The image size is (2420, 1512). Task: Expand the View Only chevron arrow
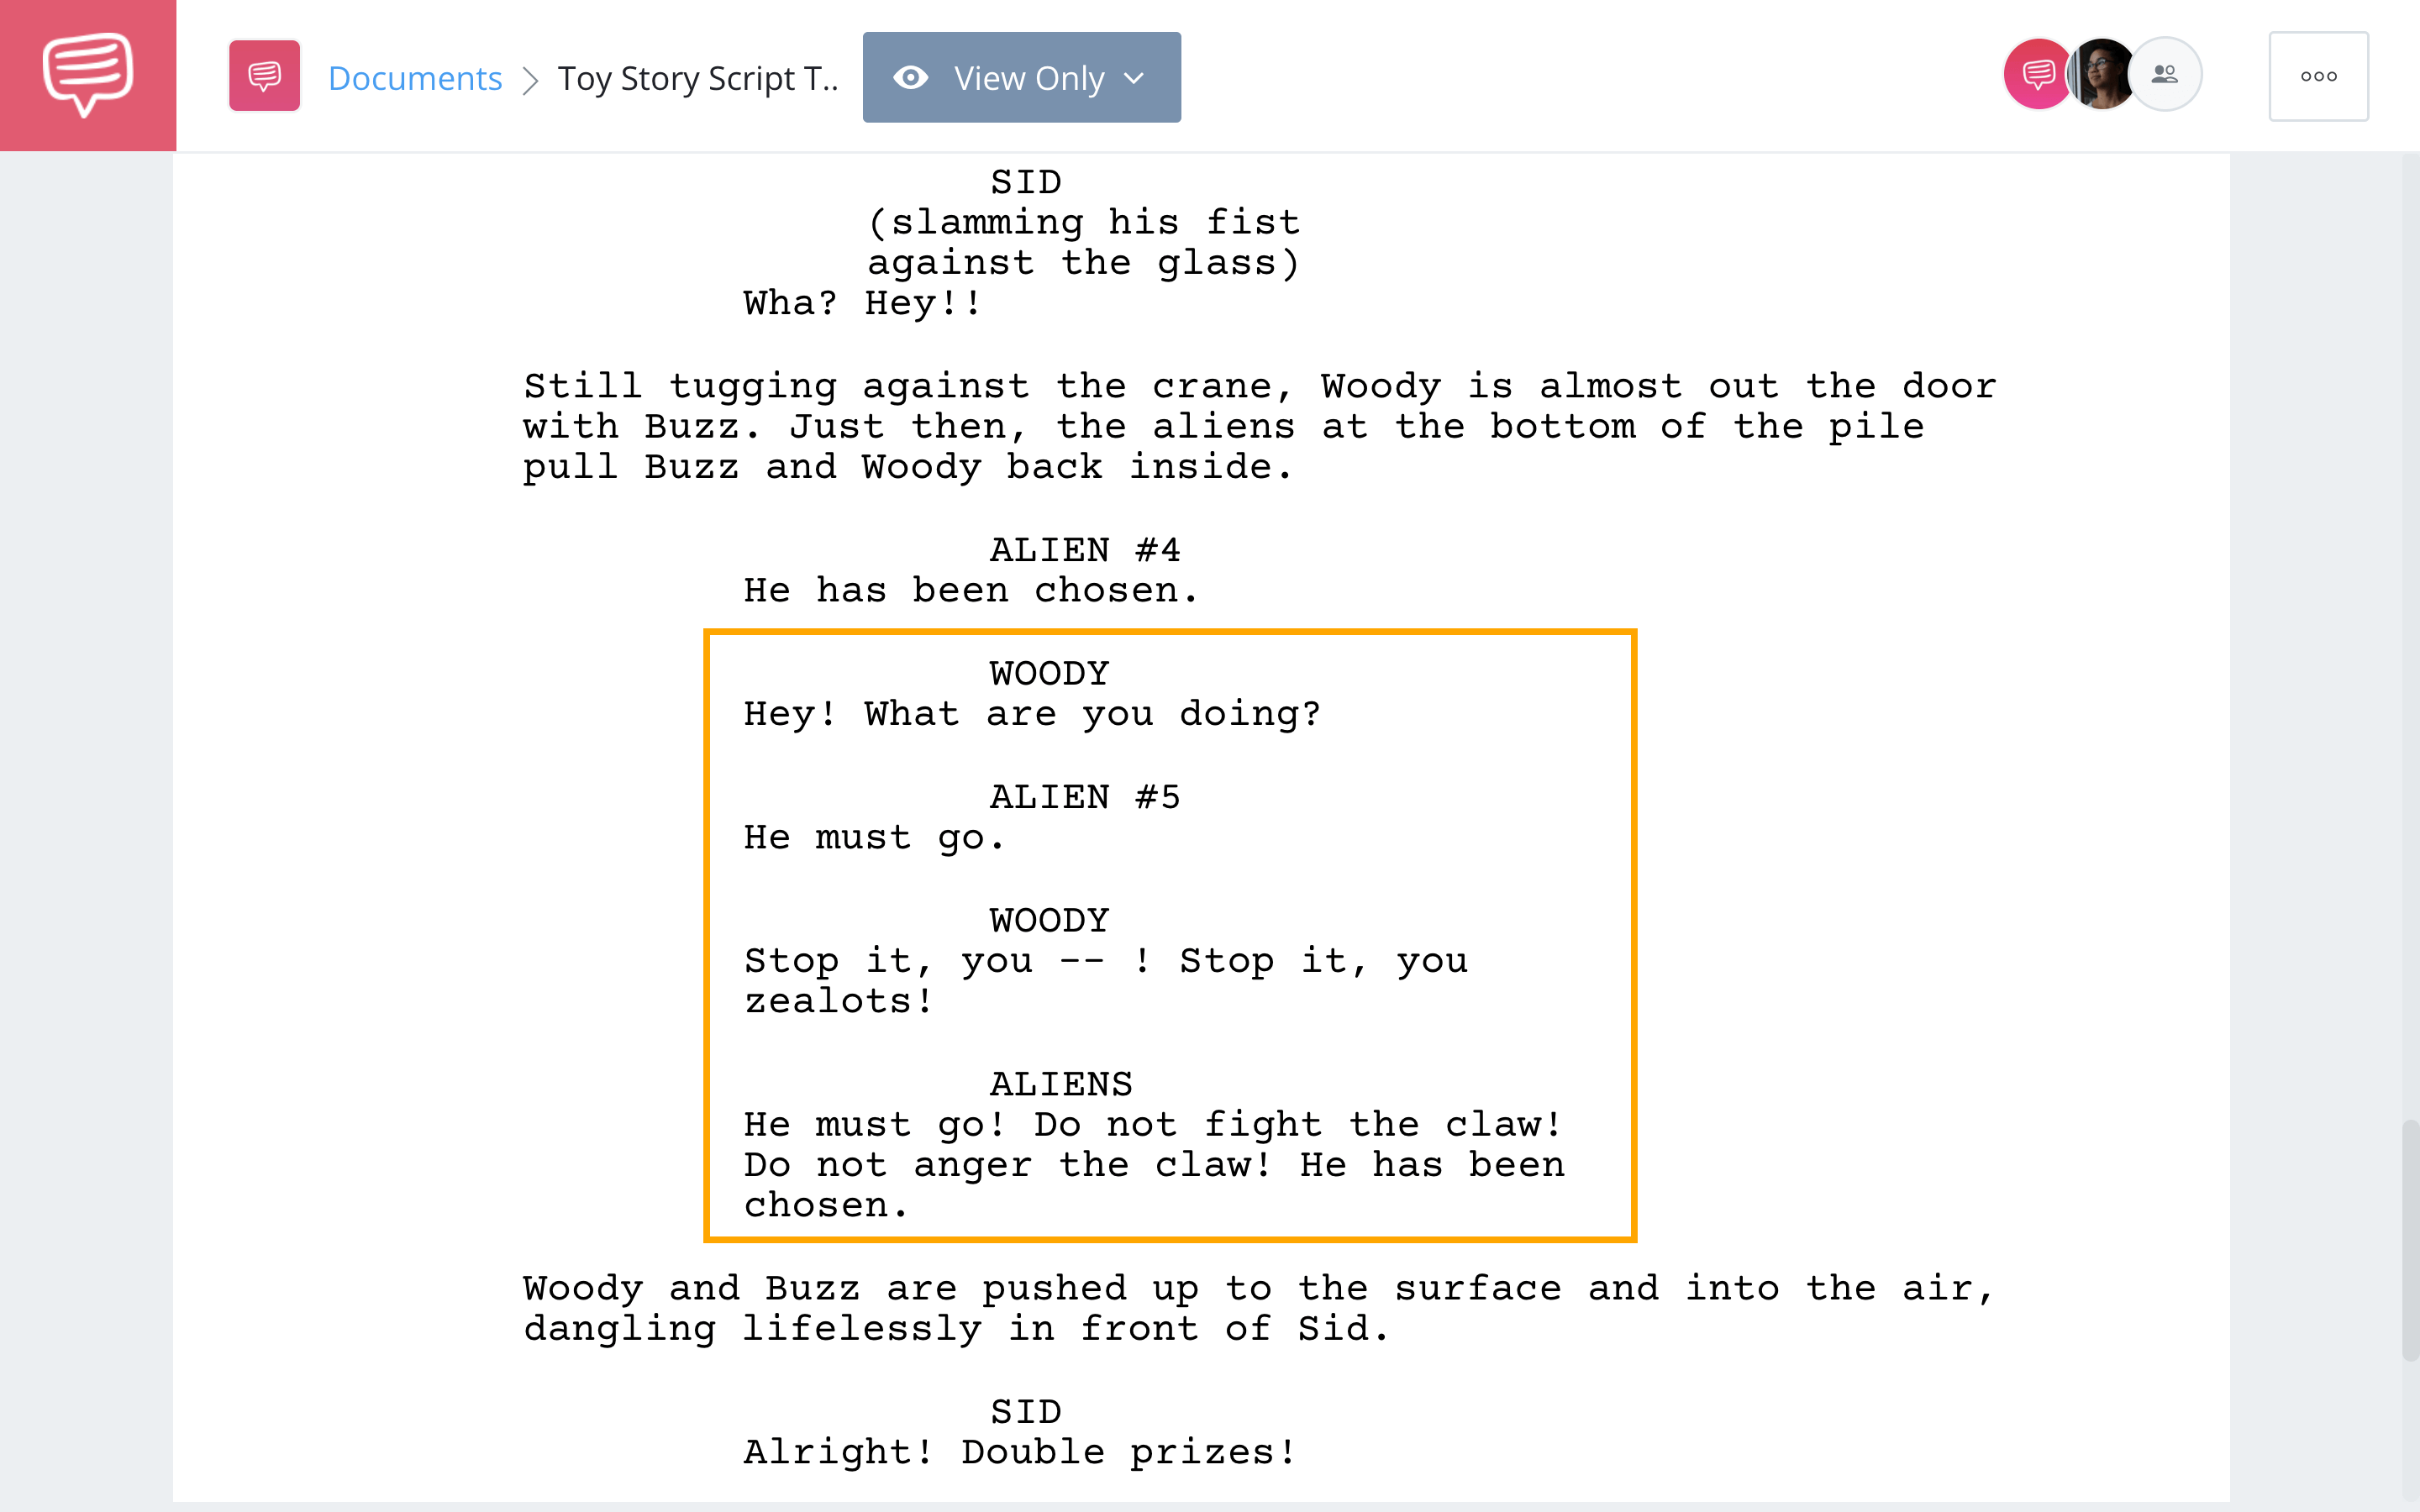(1134, 78)
